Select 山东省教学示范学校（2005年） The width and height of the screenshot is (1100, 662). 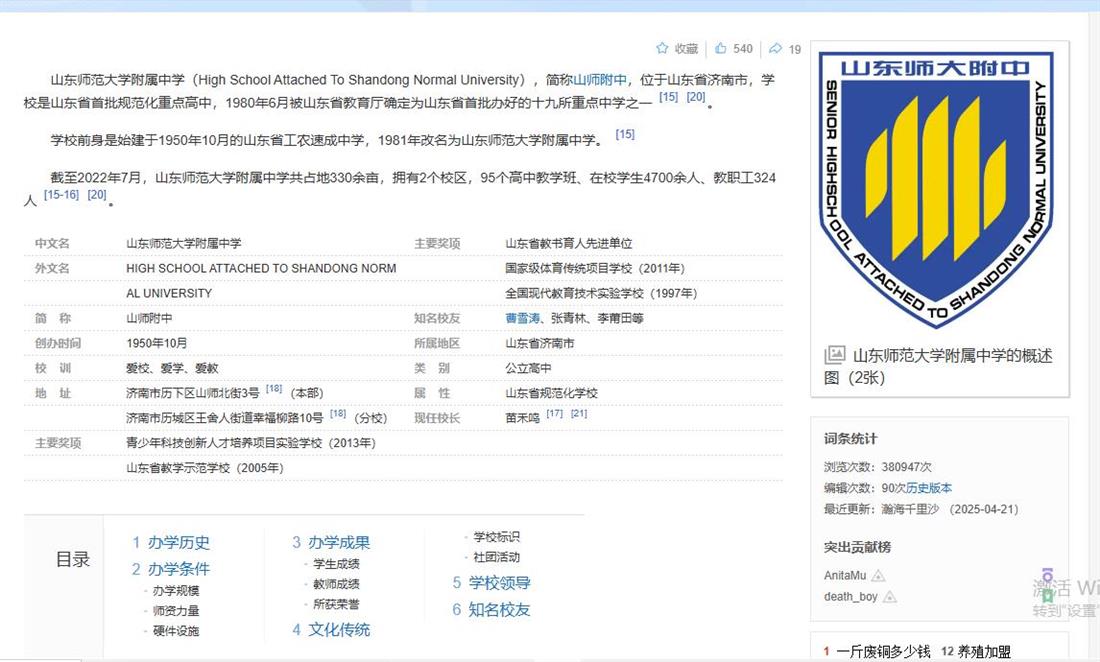point(205,468)
